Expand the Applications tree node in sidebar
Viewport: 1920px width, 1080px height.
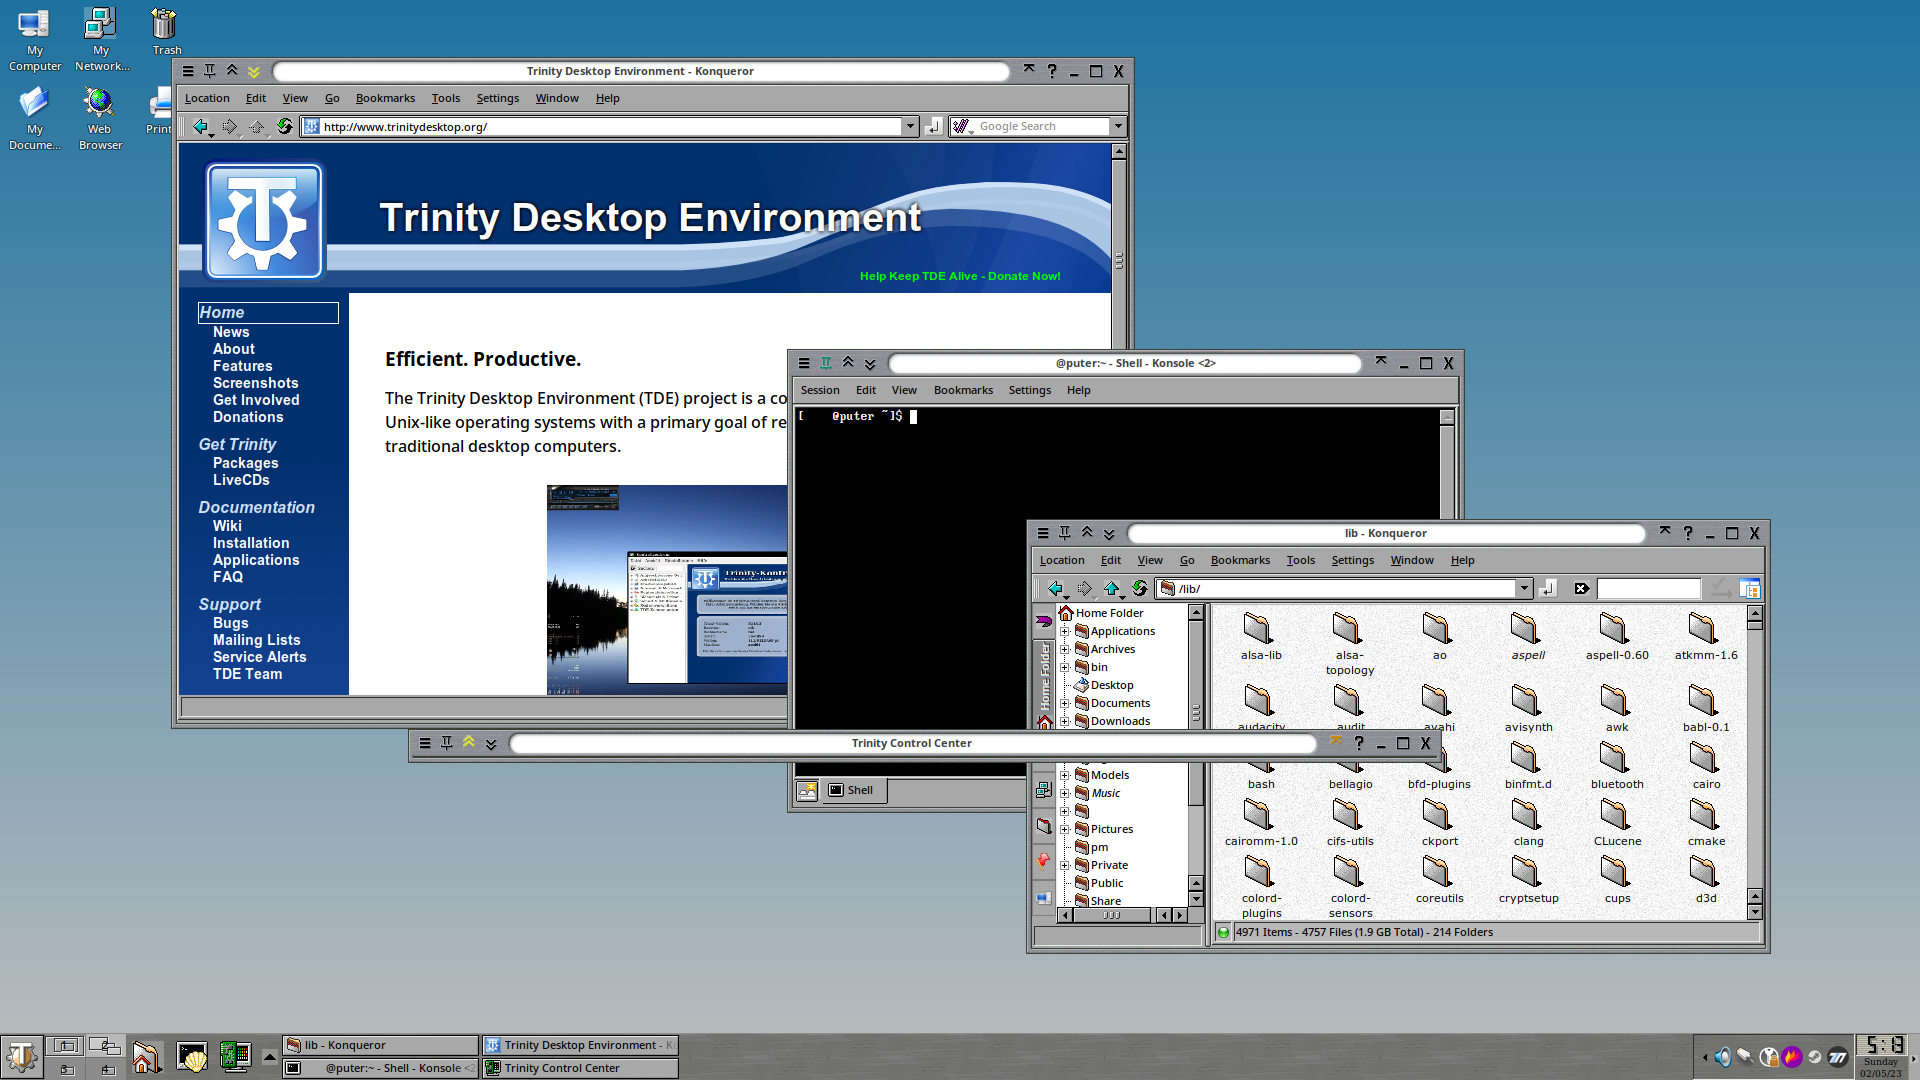click(x=1065, y=631)
